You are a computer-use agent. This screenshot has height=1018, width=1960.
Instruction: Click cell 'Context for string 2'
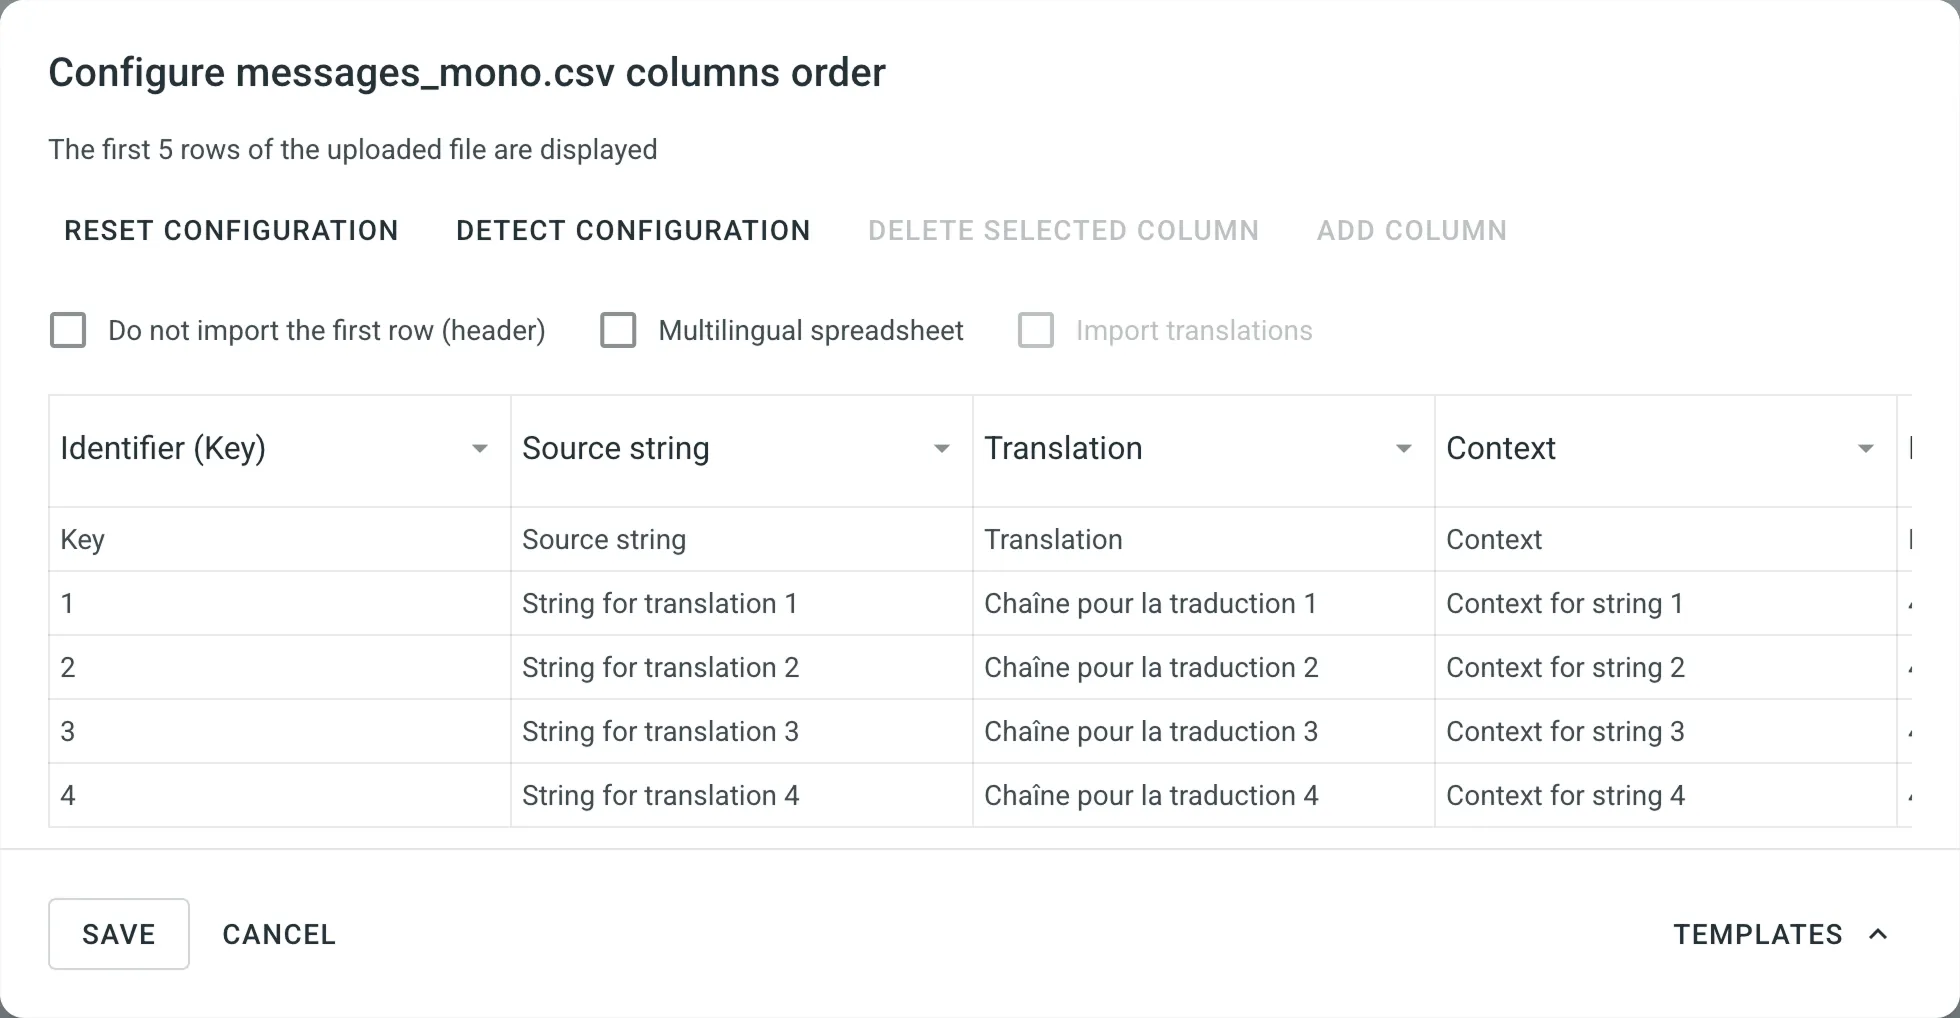1666,667
